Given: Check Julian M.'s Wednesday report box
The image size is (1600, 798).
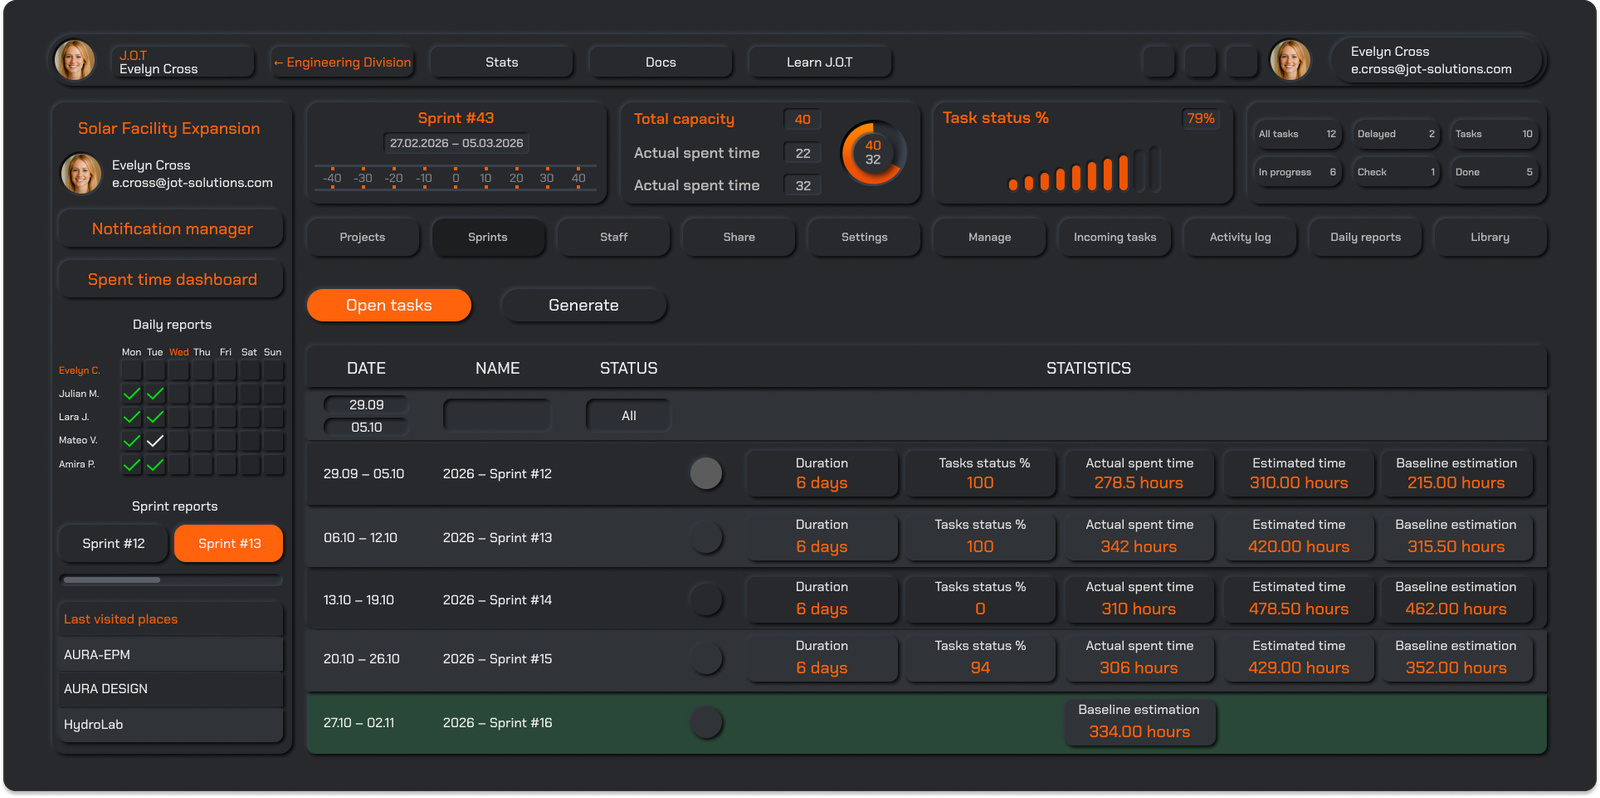Looking at the screenshot, I should tap(179, 394).
